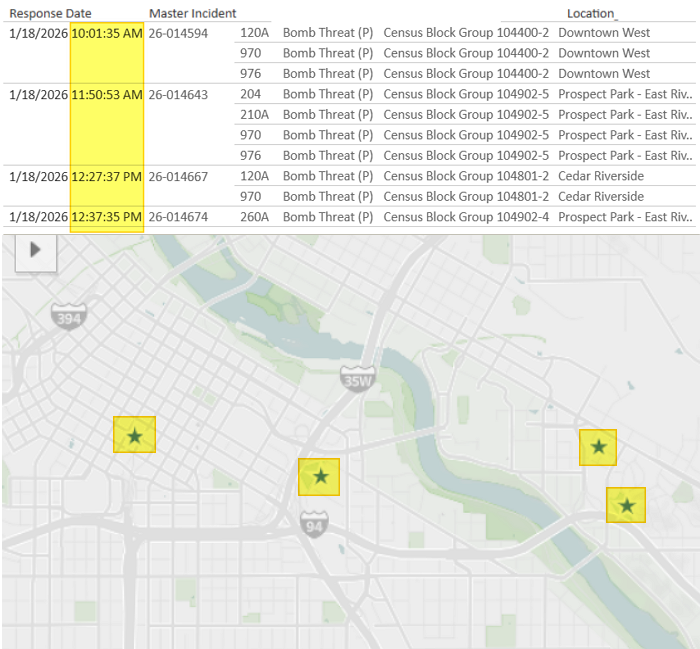Select the 10:01:35 AM response time
The image size is (700, 649).
[107, 33]
